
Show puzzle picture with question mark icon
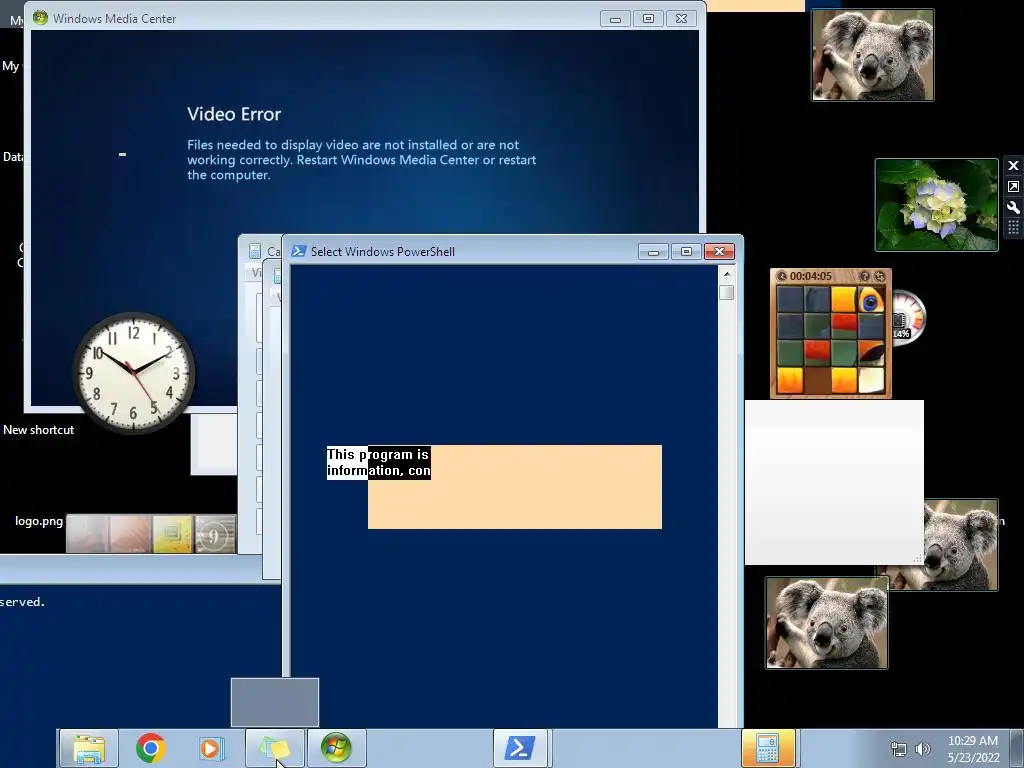click(x=865, y=276)
